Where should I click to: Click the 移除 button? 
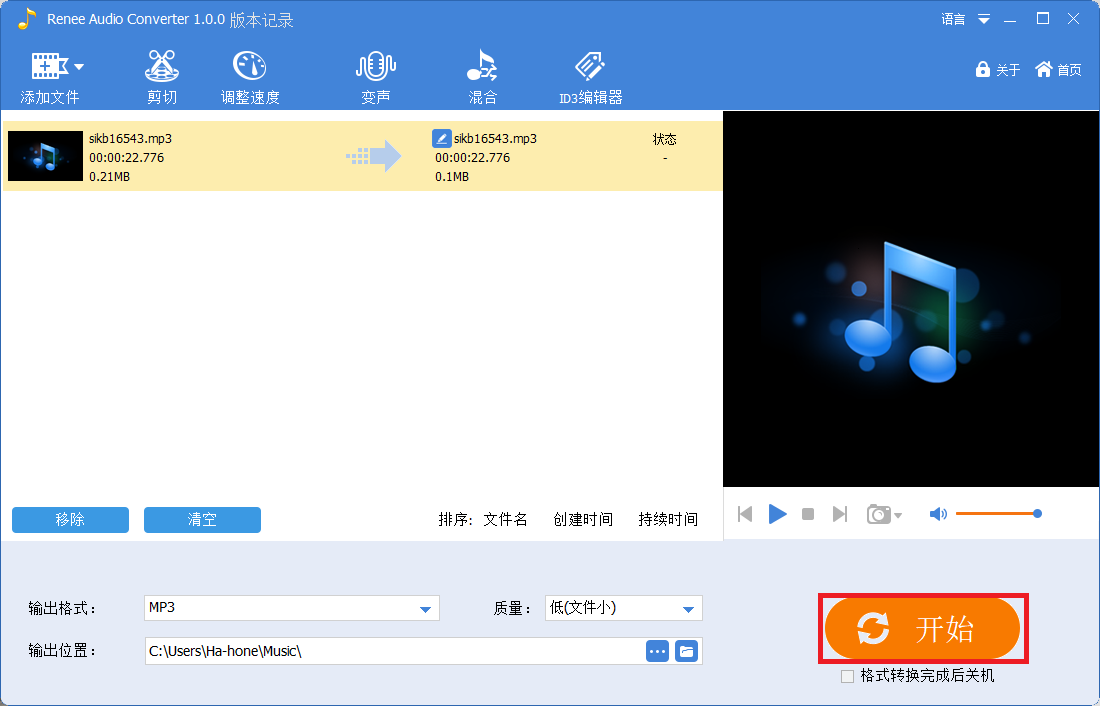point(70,520)
